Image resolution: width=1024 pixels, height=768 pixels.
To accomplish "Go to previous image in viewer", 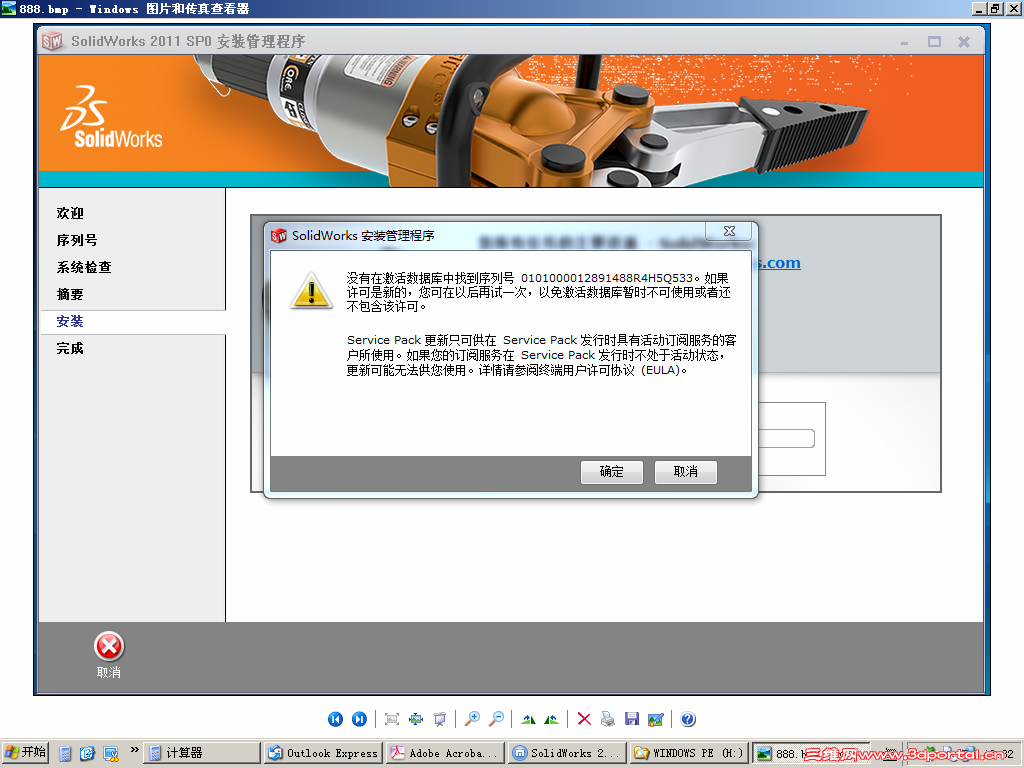I will coord(335,719).
